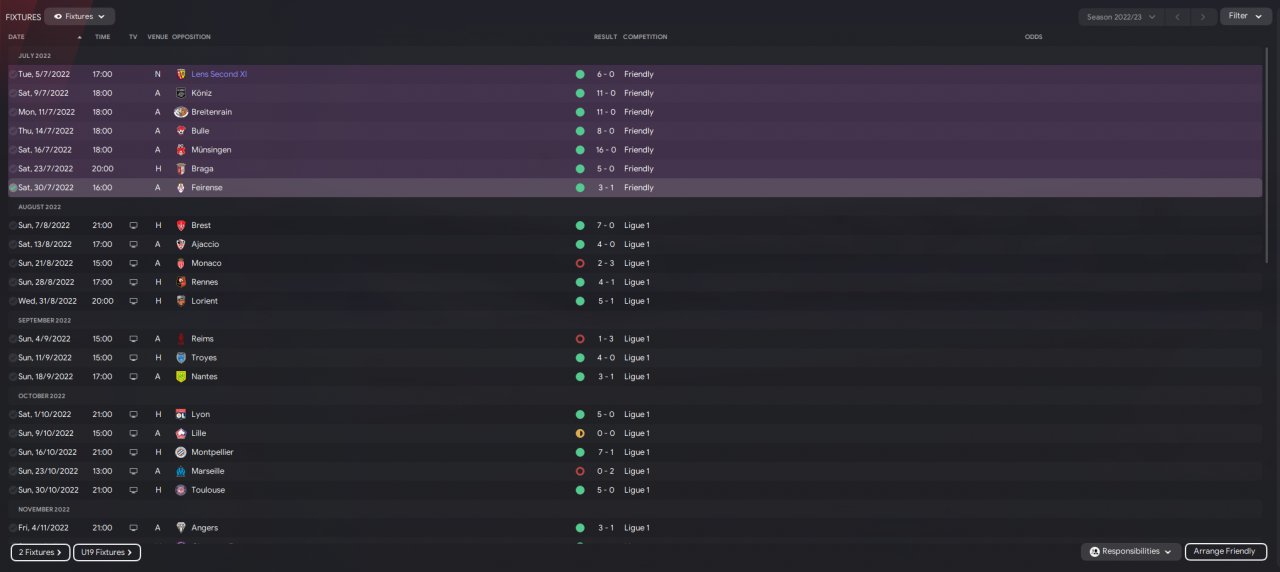Click the TV broadcast icon for the Toulouse match

(133, 490)
